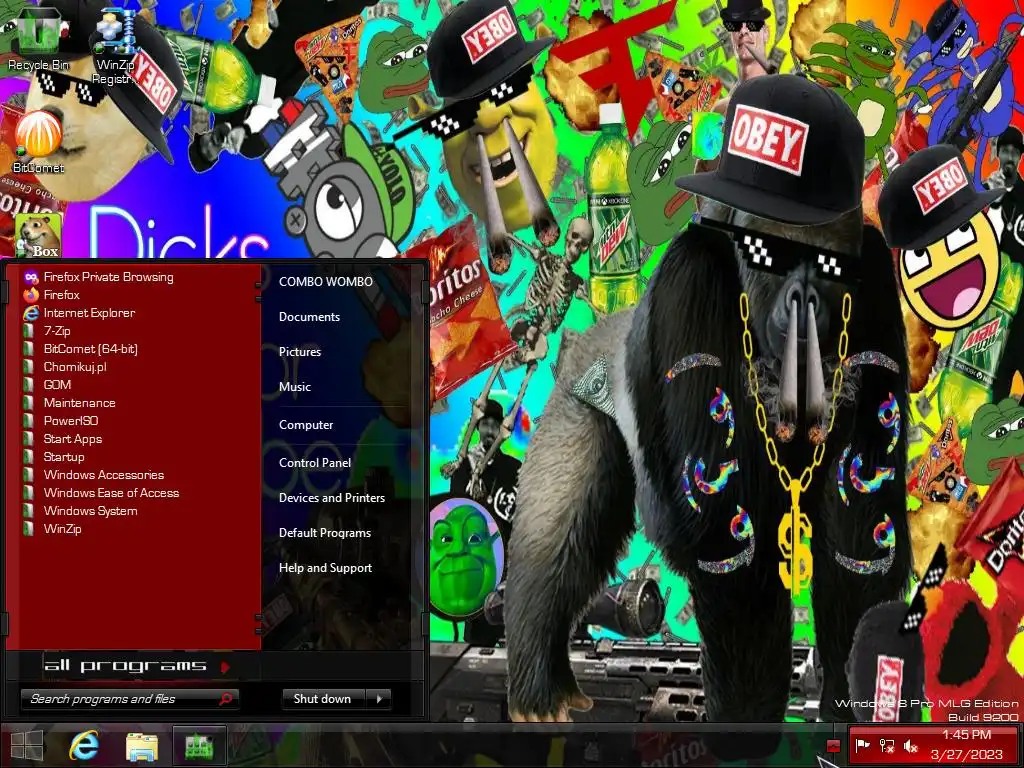This screenshot has width=1024, height=768.
Task: Open the WinZip Registry desktop icon
Action: 115,46
